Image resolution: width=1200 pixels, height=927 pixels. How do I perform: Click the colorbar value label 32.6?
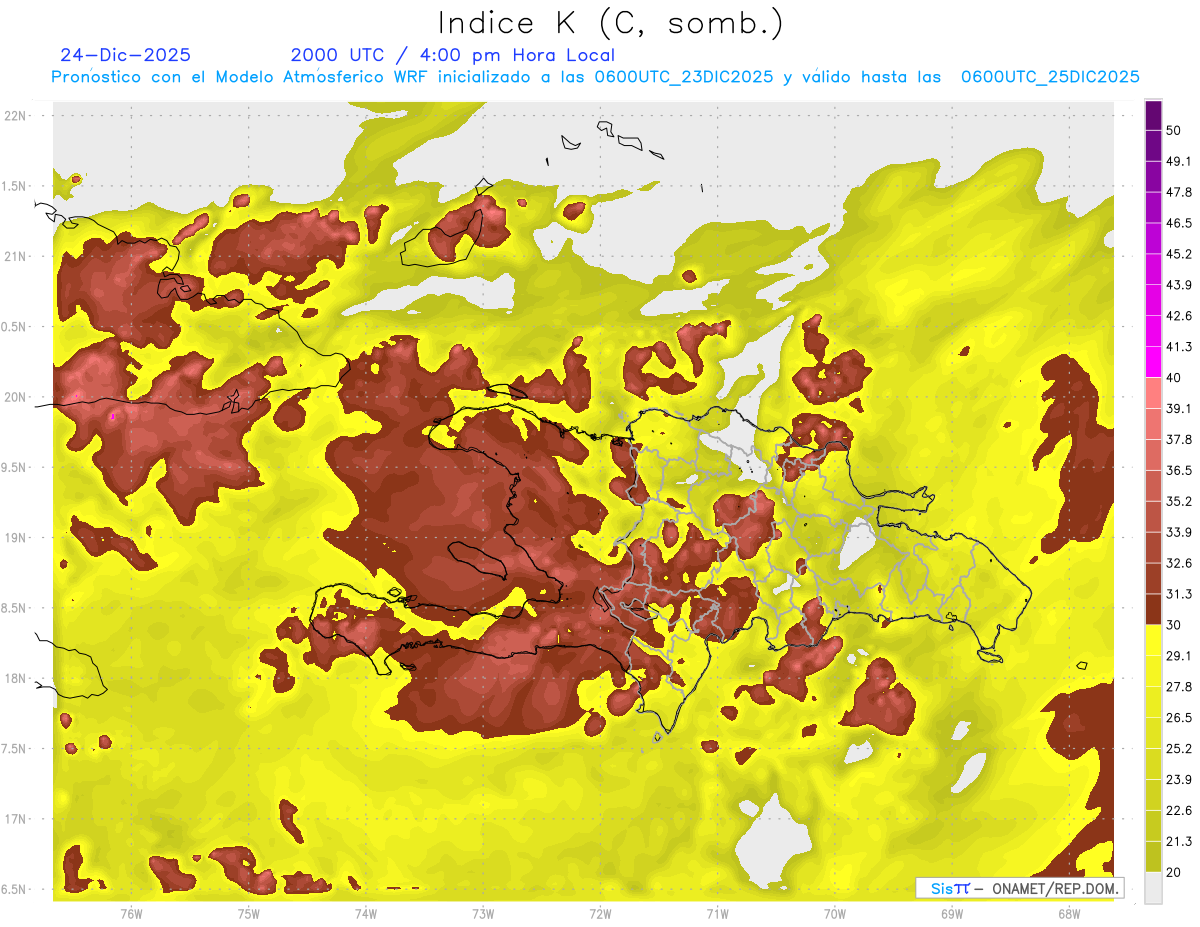click(x=1179, y=563)
